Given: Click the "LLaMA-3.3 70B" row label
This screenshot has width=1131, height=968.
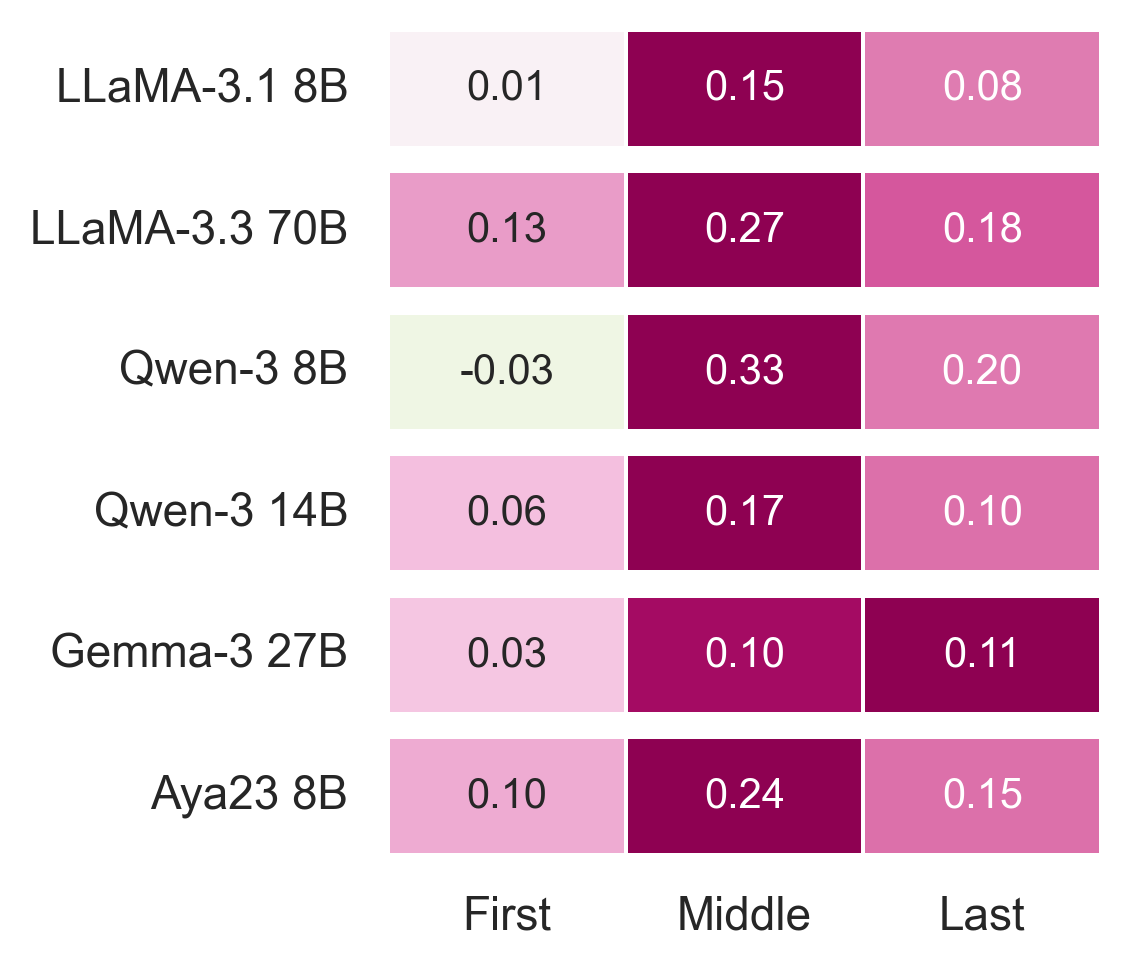Looking at the screenshot, I should (190, 230).
